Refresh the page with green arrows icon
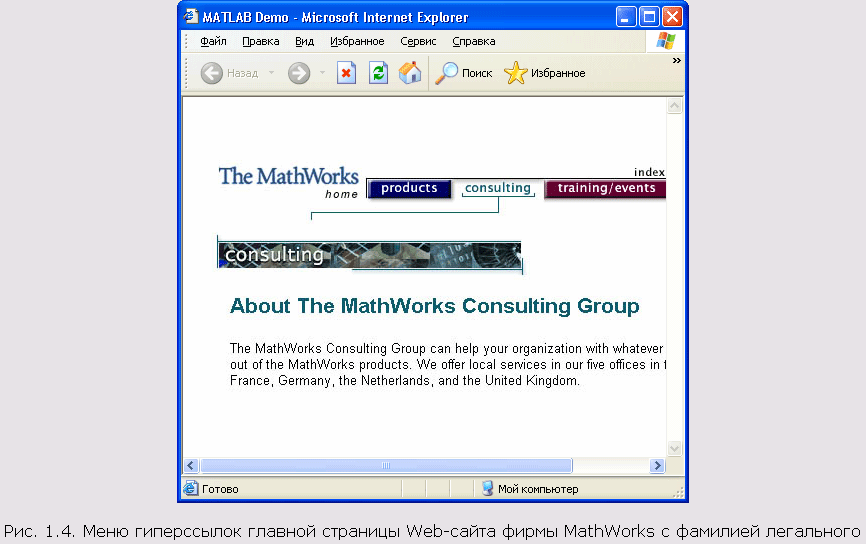Viewport: 866px width, 544px height. [378, 73]
